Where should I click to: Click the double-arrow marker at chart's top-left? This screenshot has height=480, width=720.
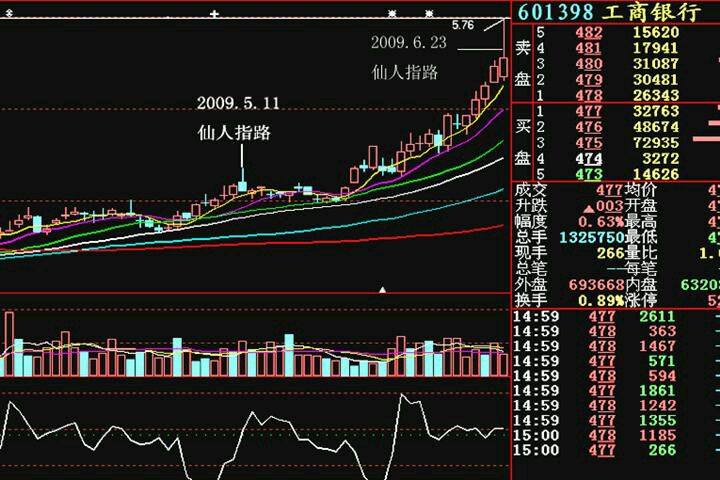point(9,14)
